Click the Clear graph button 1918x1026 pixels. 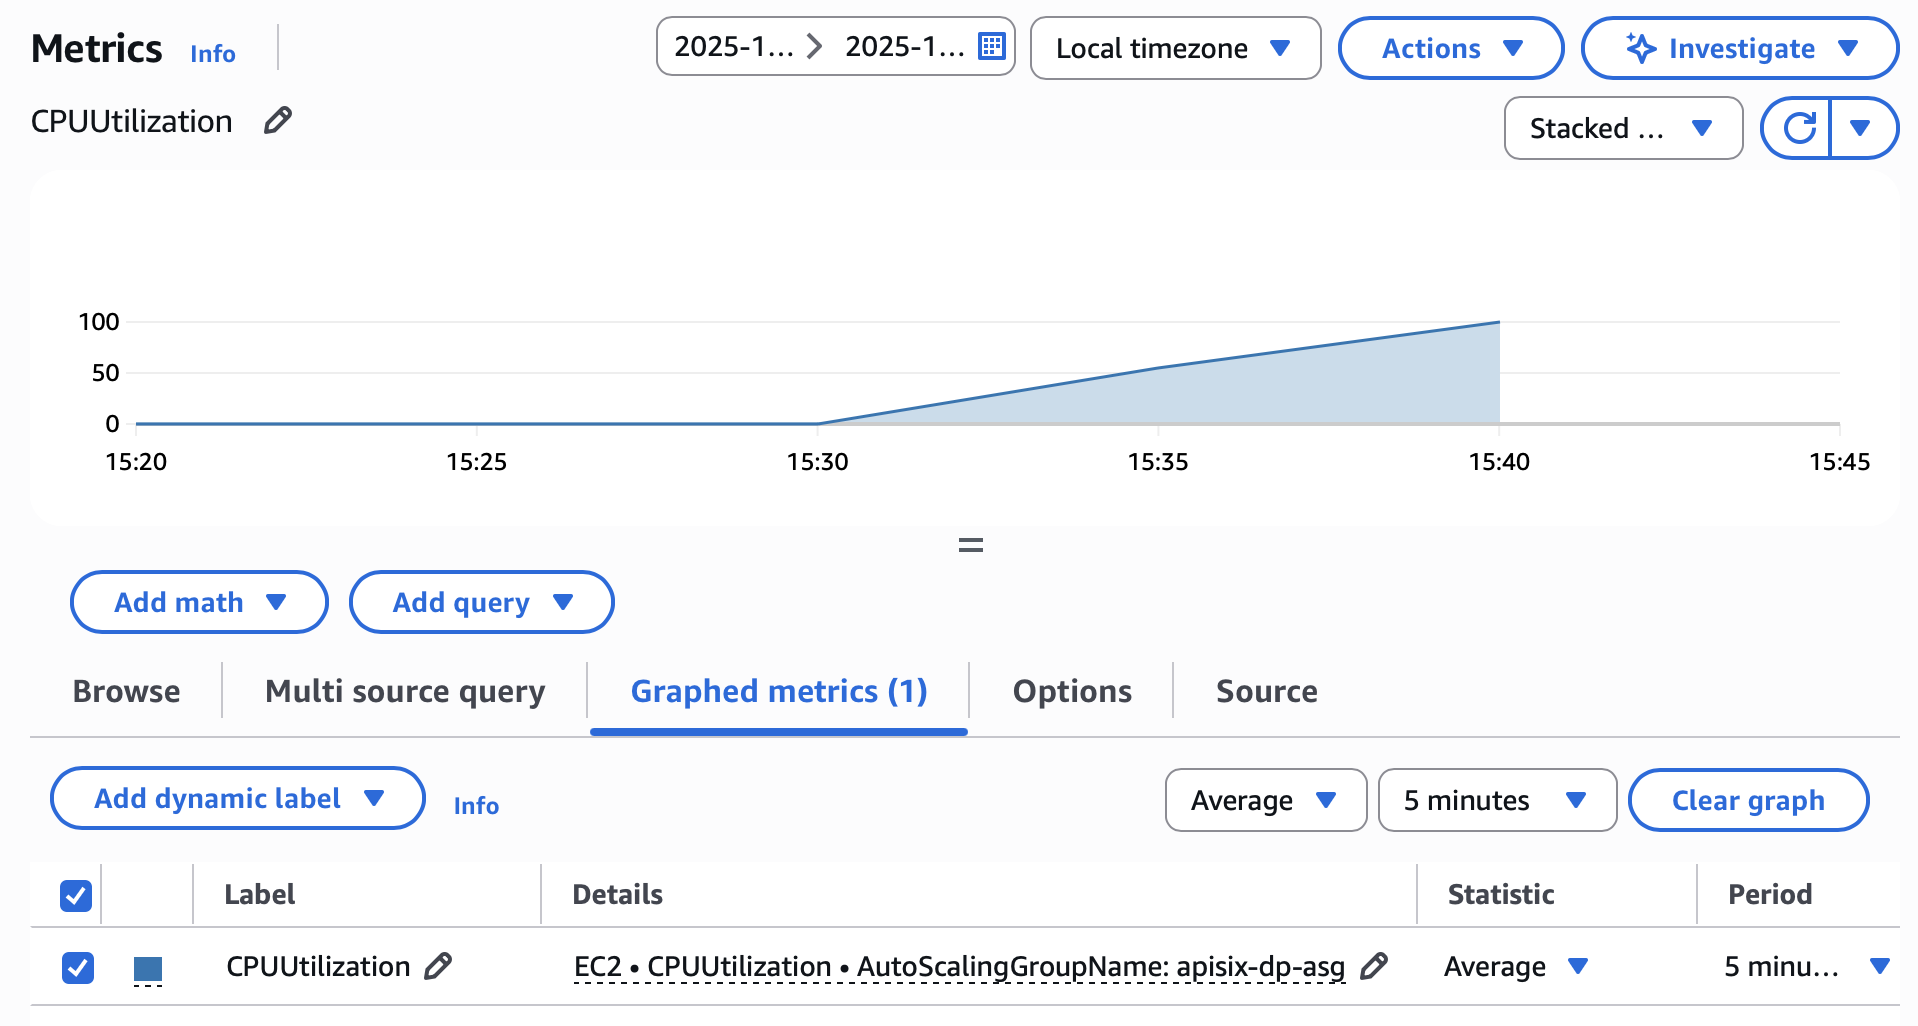point(1747,800)
